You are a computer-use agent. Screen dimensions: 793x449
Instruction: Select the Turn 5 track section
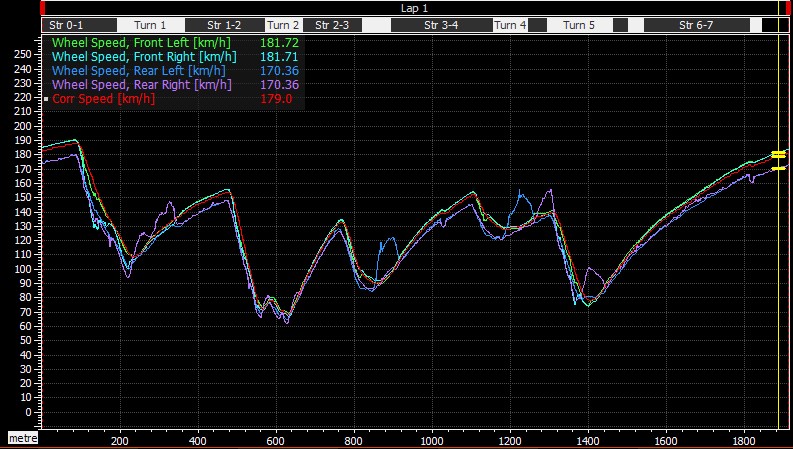click(x=580, y=25)
